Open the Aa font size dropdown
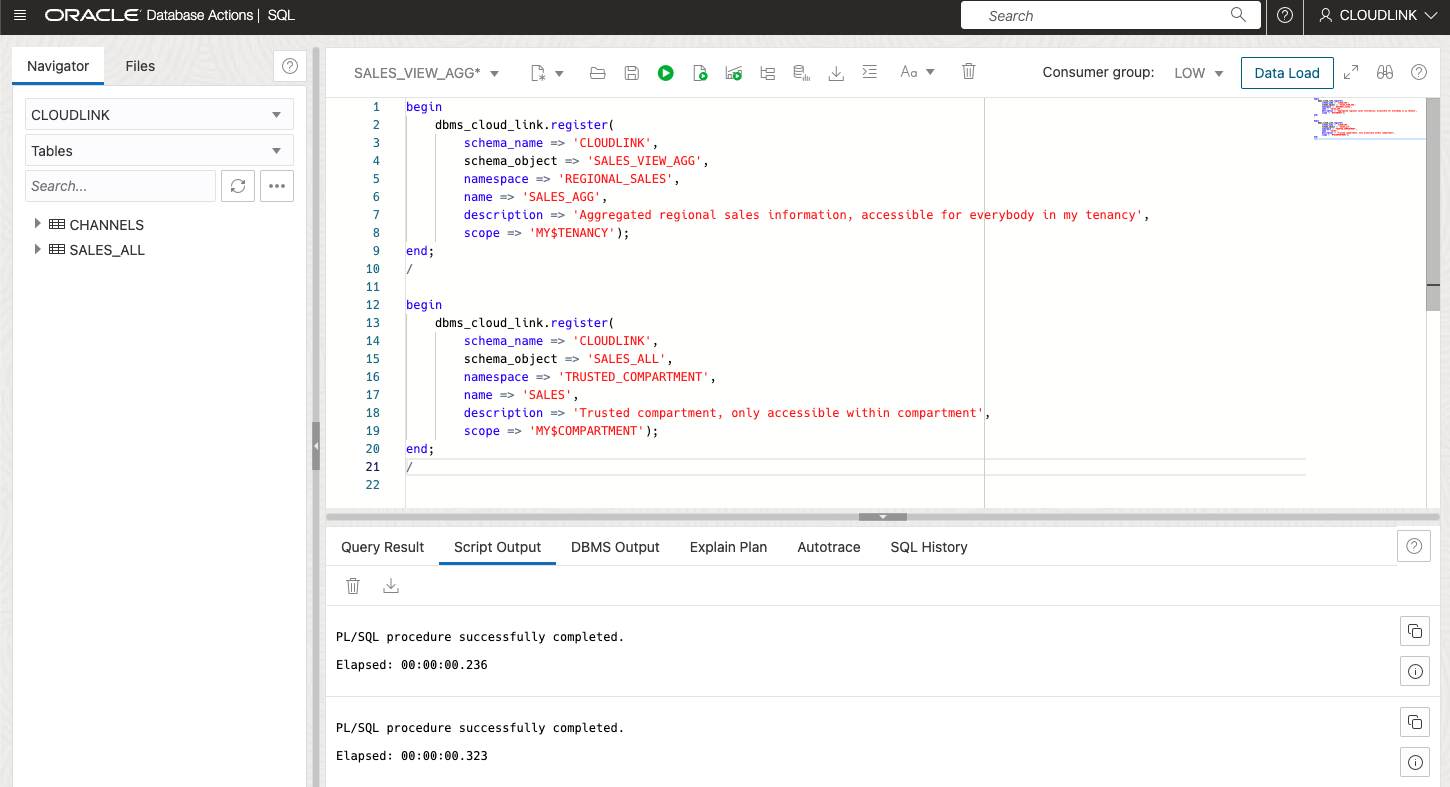This screenshot has height=787, width=1450. (x=917, y=71)
